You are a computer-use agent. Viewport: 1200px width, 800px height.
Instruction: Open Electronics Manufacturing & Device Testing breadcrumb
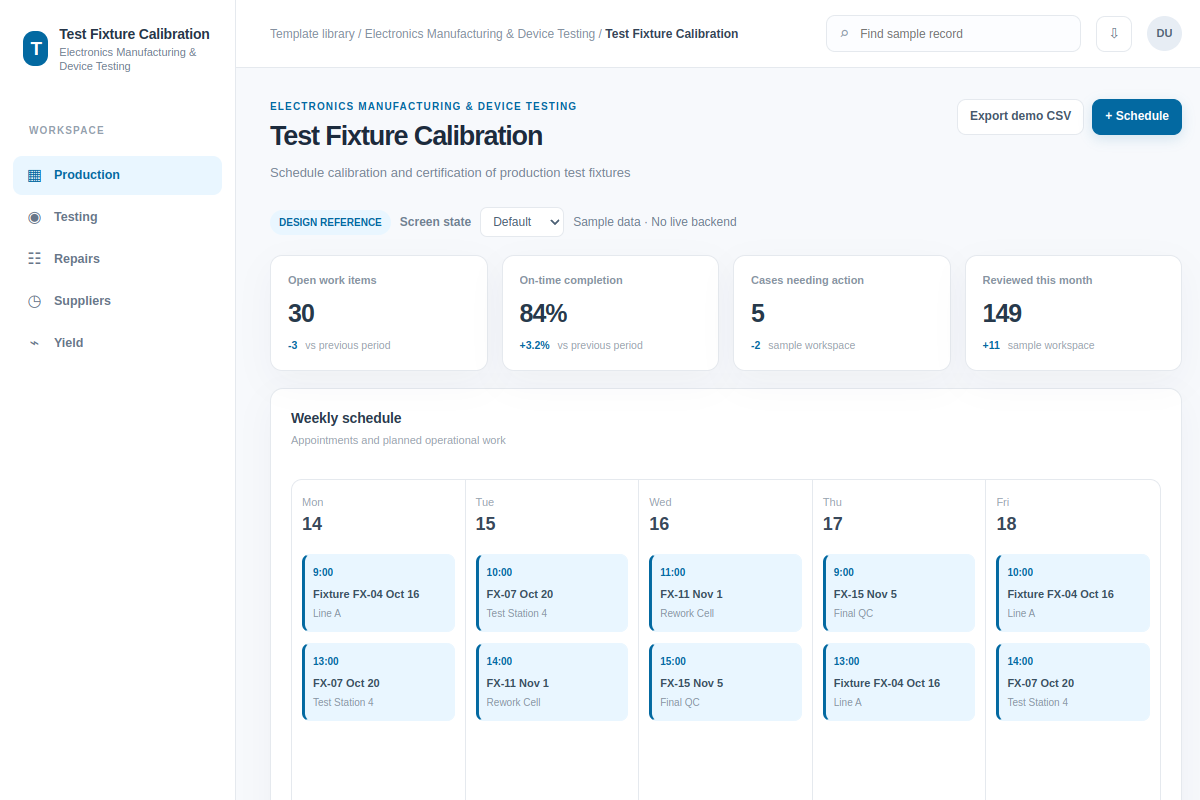[x=480, y=34]
